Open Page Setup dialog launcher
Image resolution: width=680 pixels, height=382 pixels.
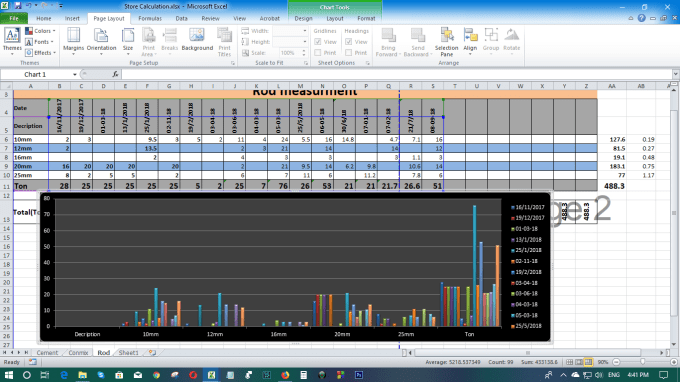point(233,63)
